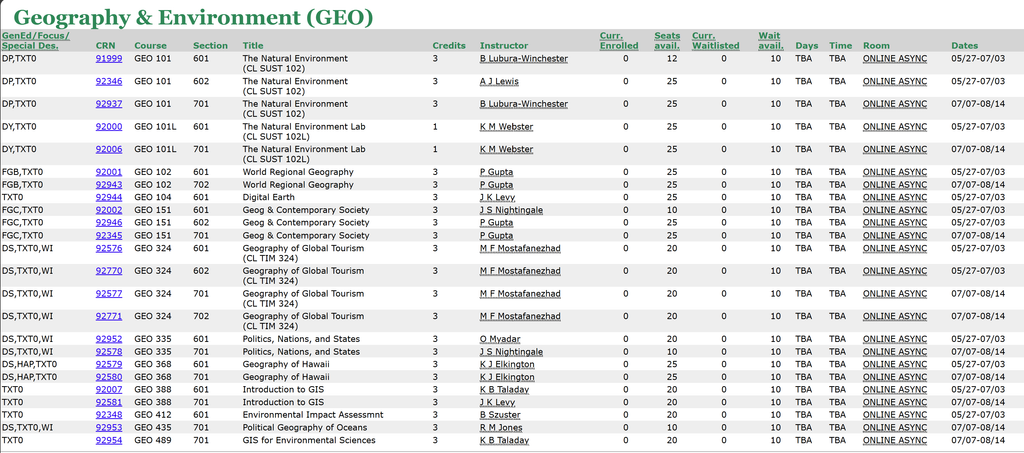
Task: Click CRN 92943 link
Action: (108, 185)
